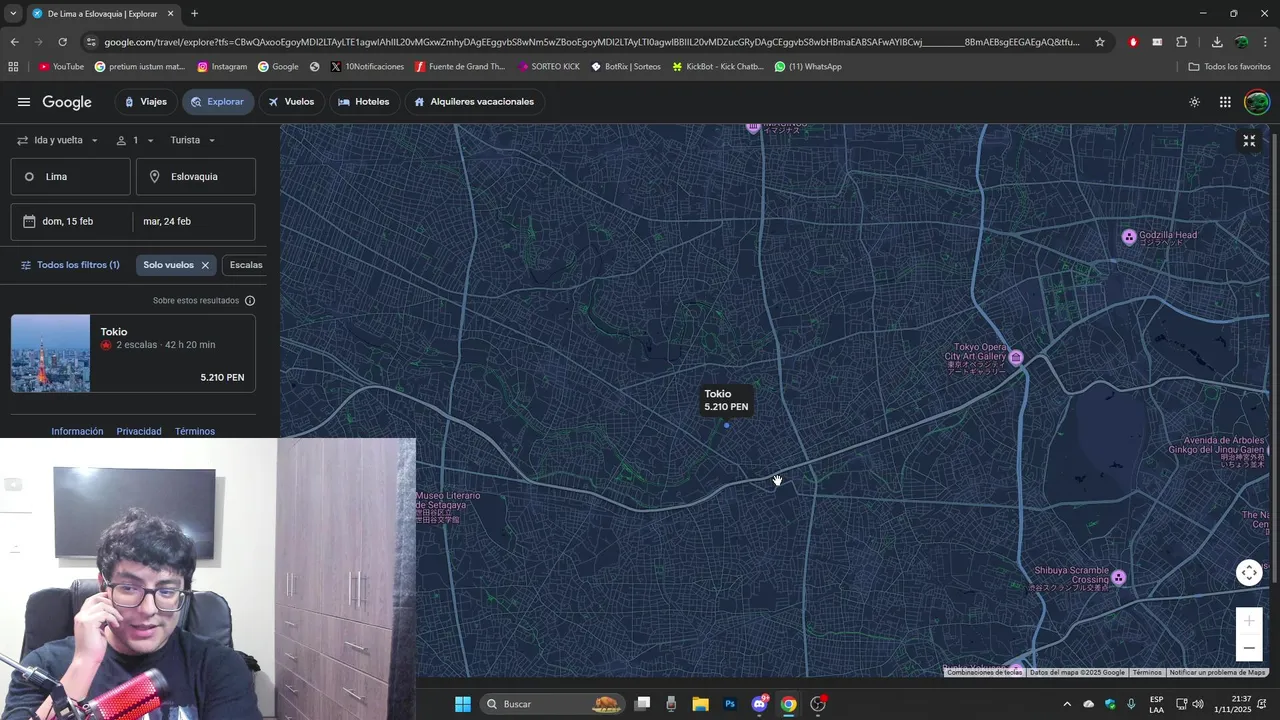Open the system volume tray icon
The height and width of the screenshot is (720, 1280).
pos(1198,704)
